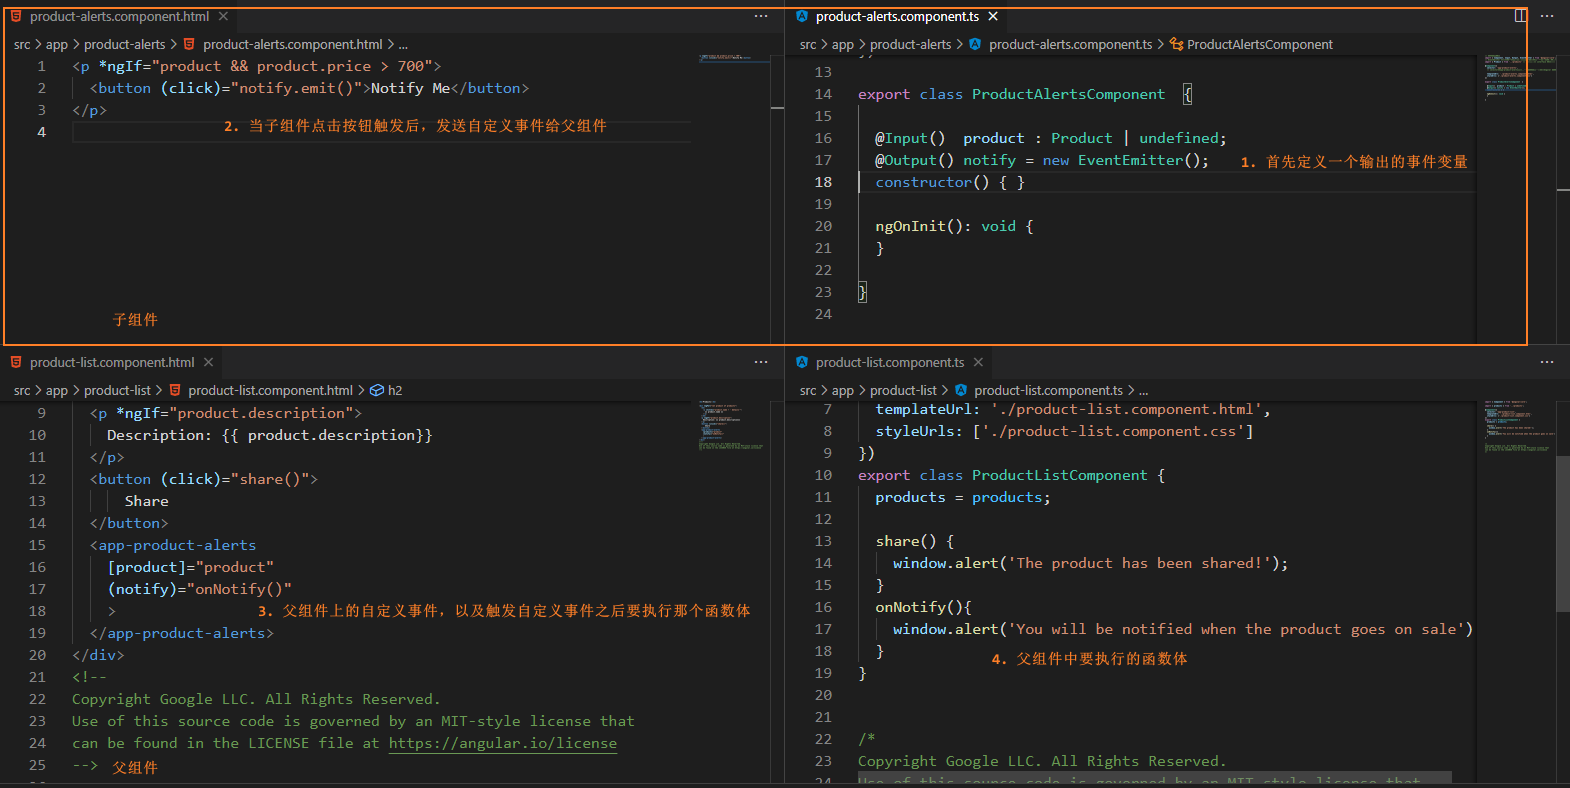Image resolution: width=1570 pixels, height=788 pixels.
Task: Click the 'You will be notified' alert line
Action: pyautogui.click(x=1183, y=629)
